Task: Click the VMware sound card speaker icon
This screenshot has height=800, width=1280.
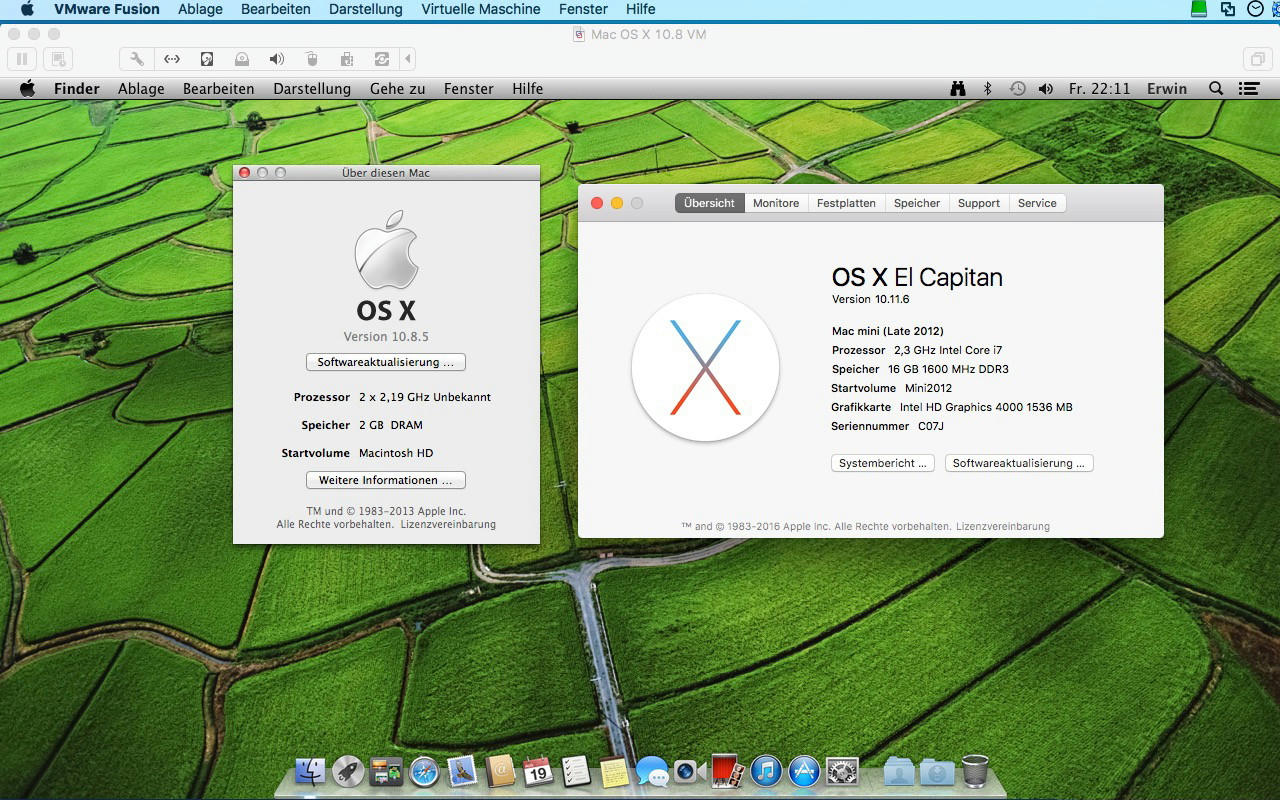Action: pyautogui.click(x=277, y=59)
